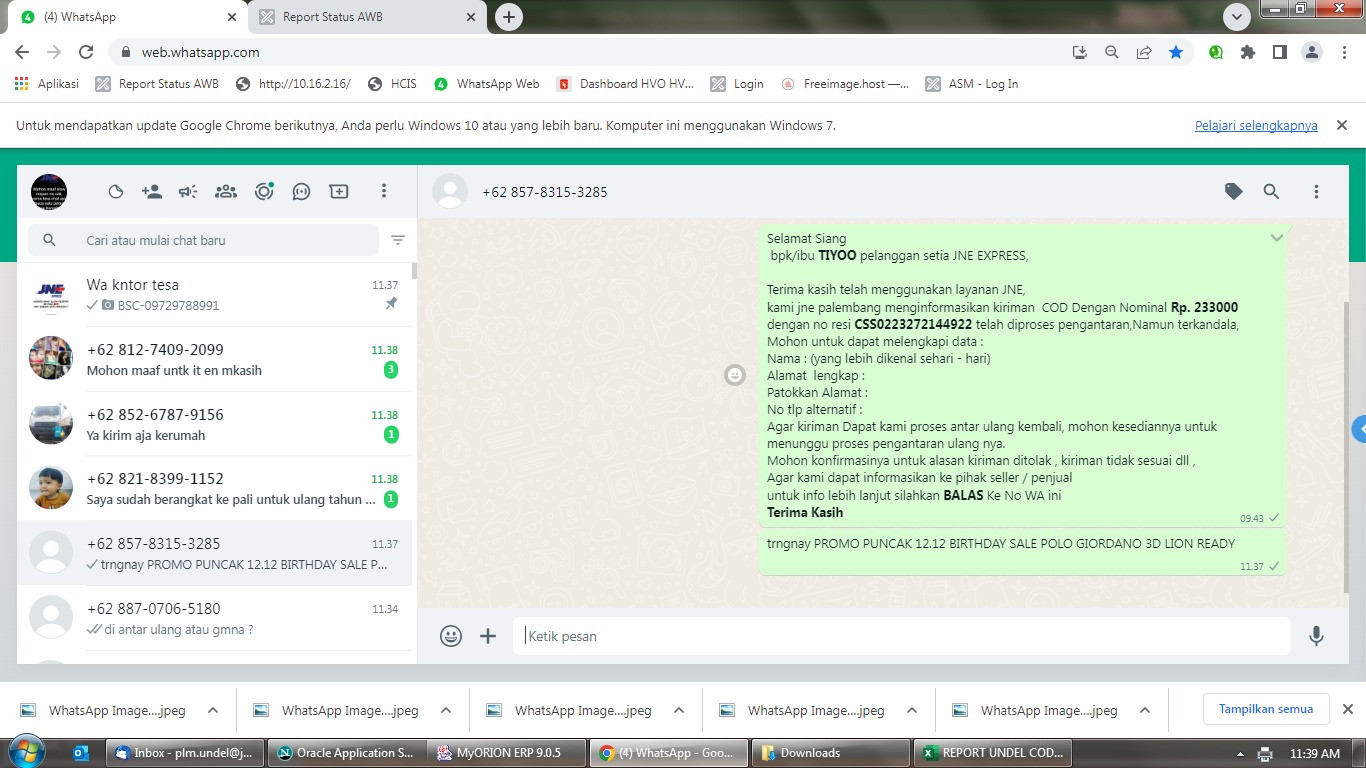This screenshot has height=768, width=1366.
Task: Toggle the unread chats filter
Action: point(398,240)
